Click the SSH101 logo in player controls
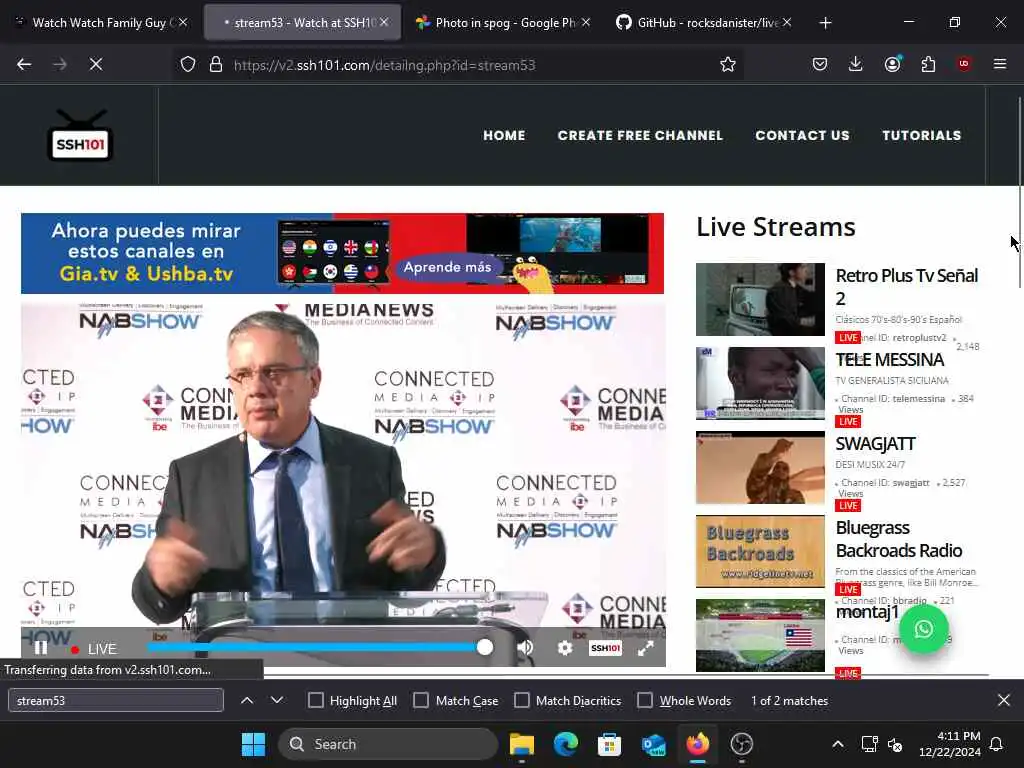 (605, 648)
